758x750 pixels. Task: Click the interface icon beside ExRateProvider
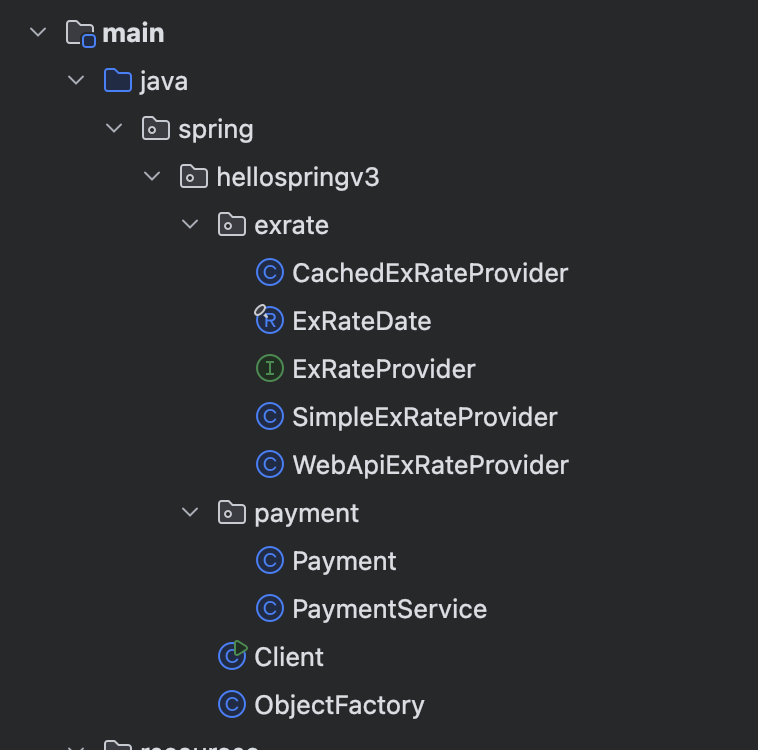[x=270, y=369]
